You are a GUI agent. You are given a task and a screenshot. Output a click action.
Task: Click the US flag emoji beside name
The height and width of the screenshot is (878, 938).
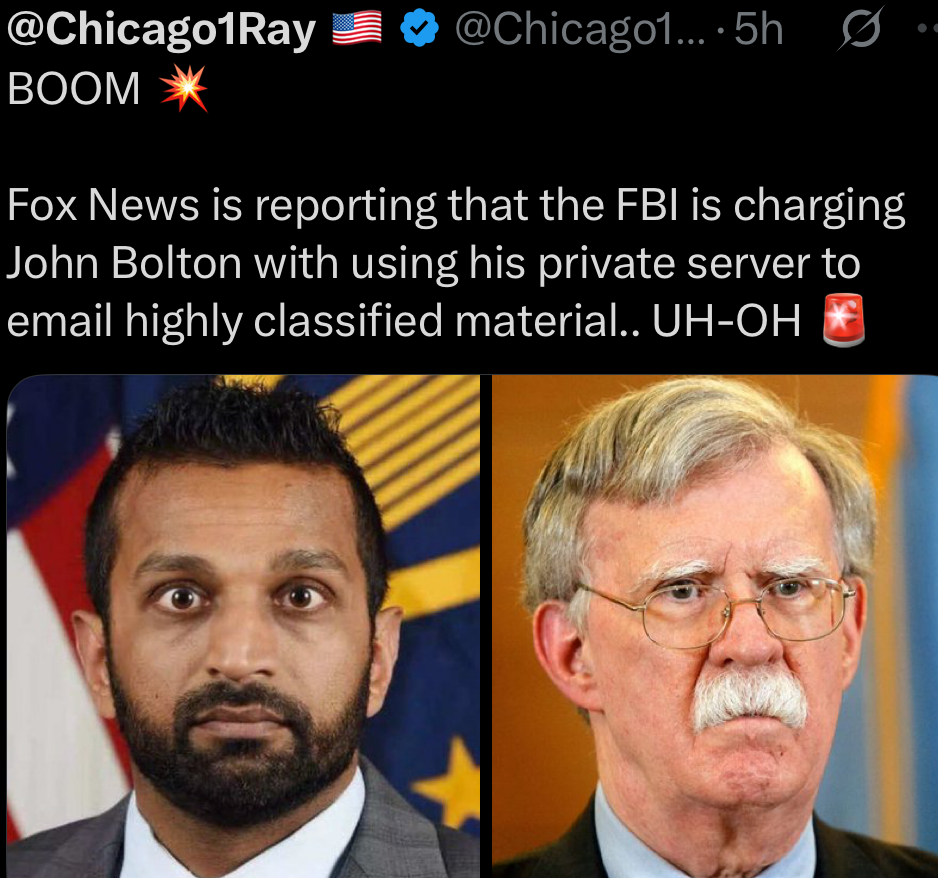tap(357, 28)
